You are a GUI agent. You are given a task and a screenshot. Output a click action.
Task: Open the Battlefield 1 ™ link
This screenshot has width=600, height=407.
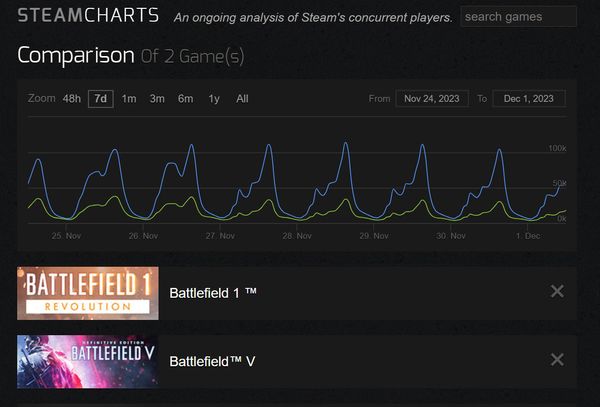point(213,292)
